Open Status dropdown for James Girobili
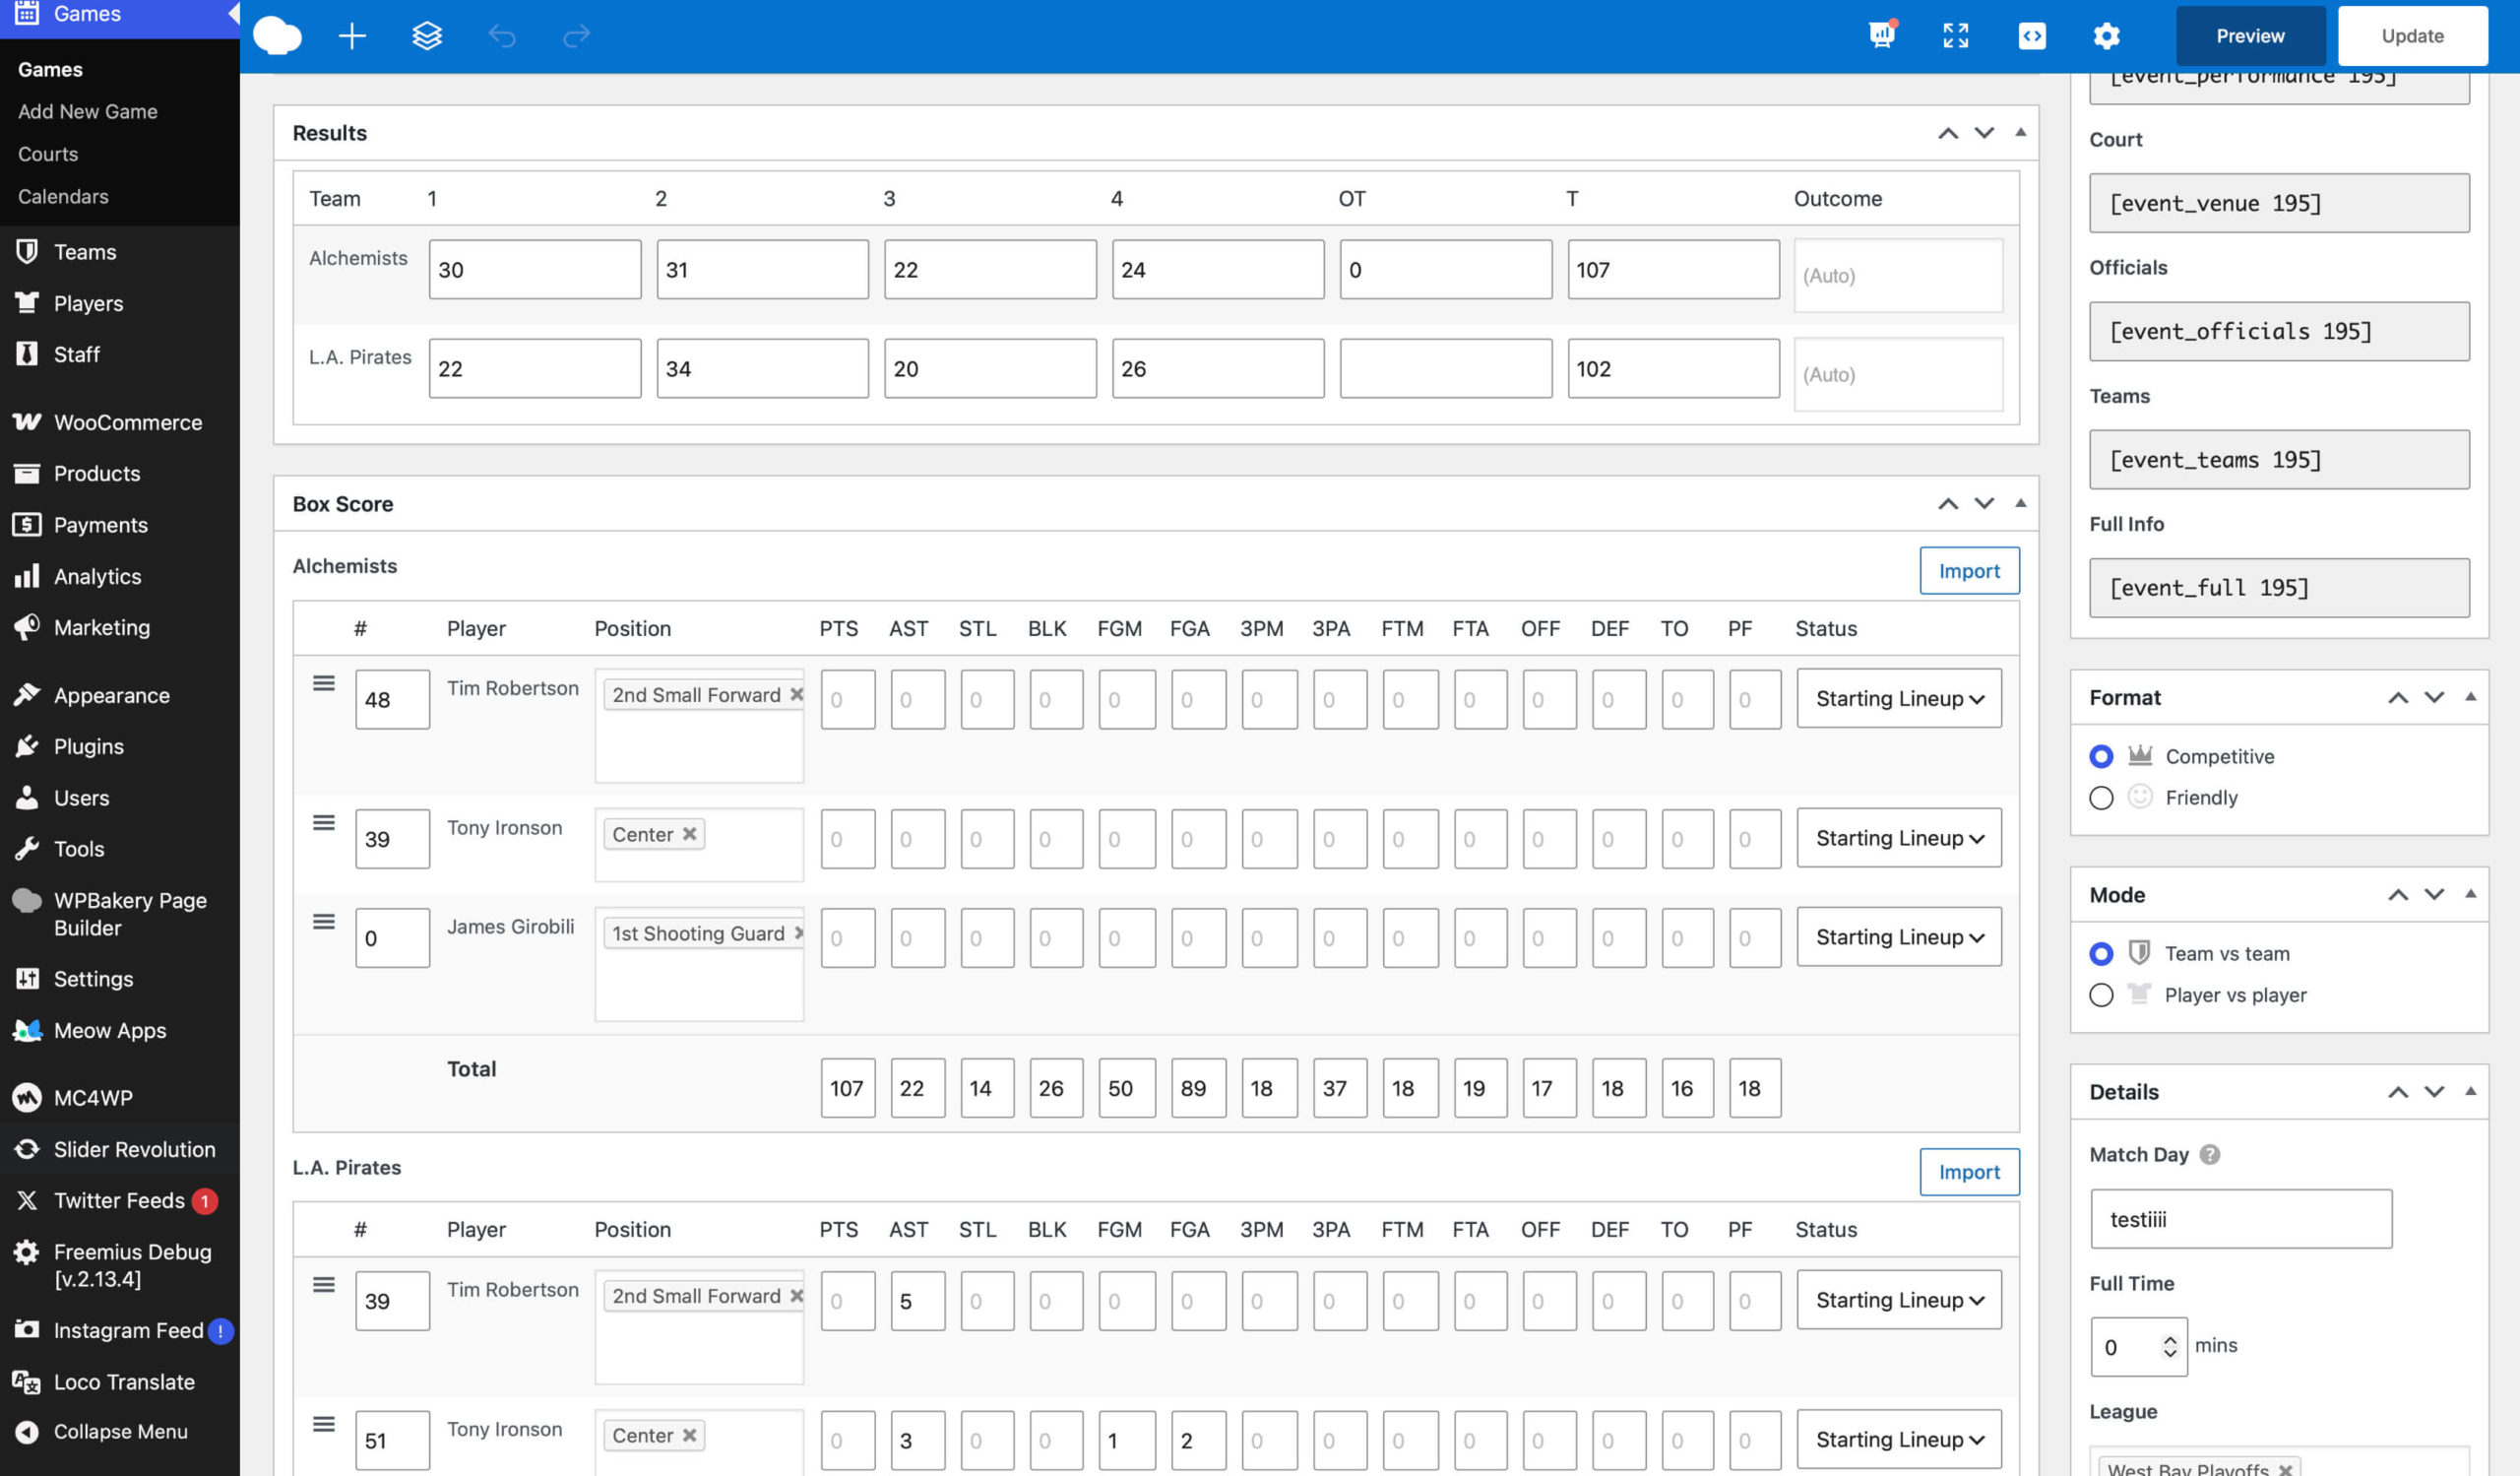This screenshot has width=2520, height=1476. pyautogui.click(x=1899, y=937)
